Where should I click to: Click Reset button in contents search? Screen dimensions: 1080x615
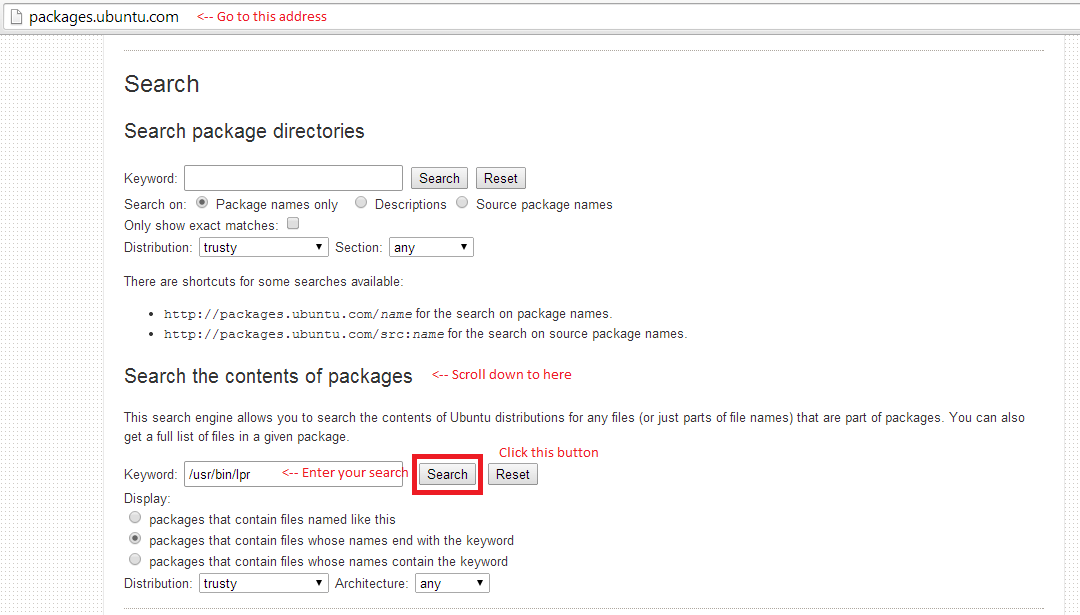(x=513, y=474)
